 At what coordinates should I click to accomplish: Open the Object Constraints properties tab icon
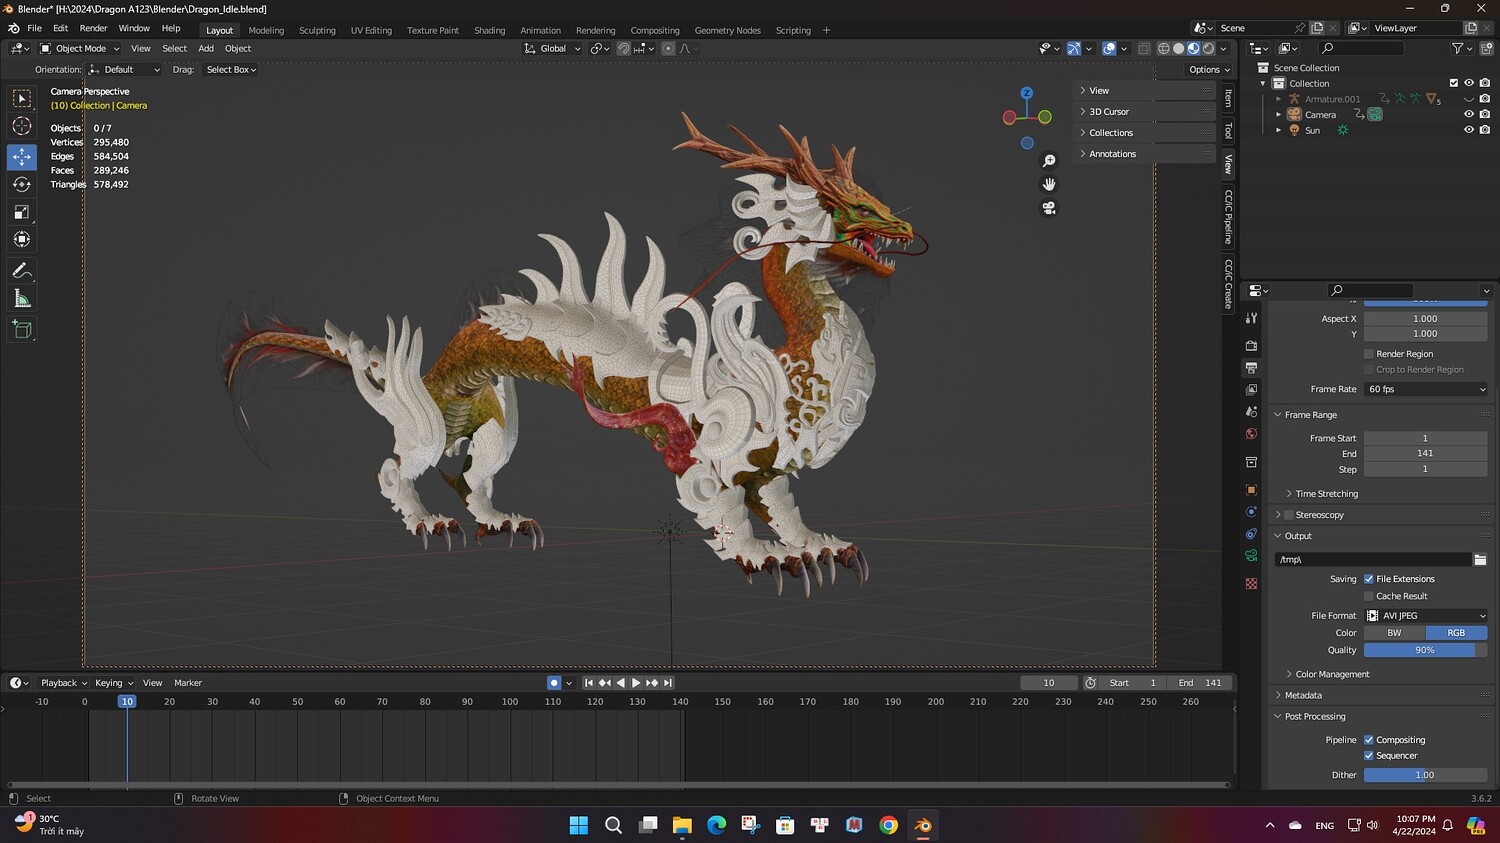click(x=1251, y=534)
